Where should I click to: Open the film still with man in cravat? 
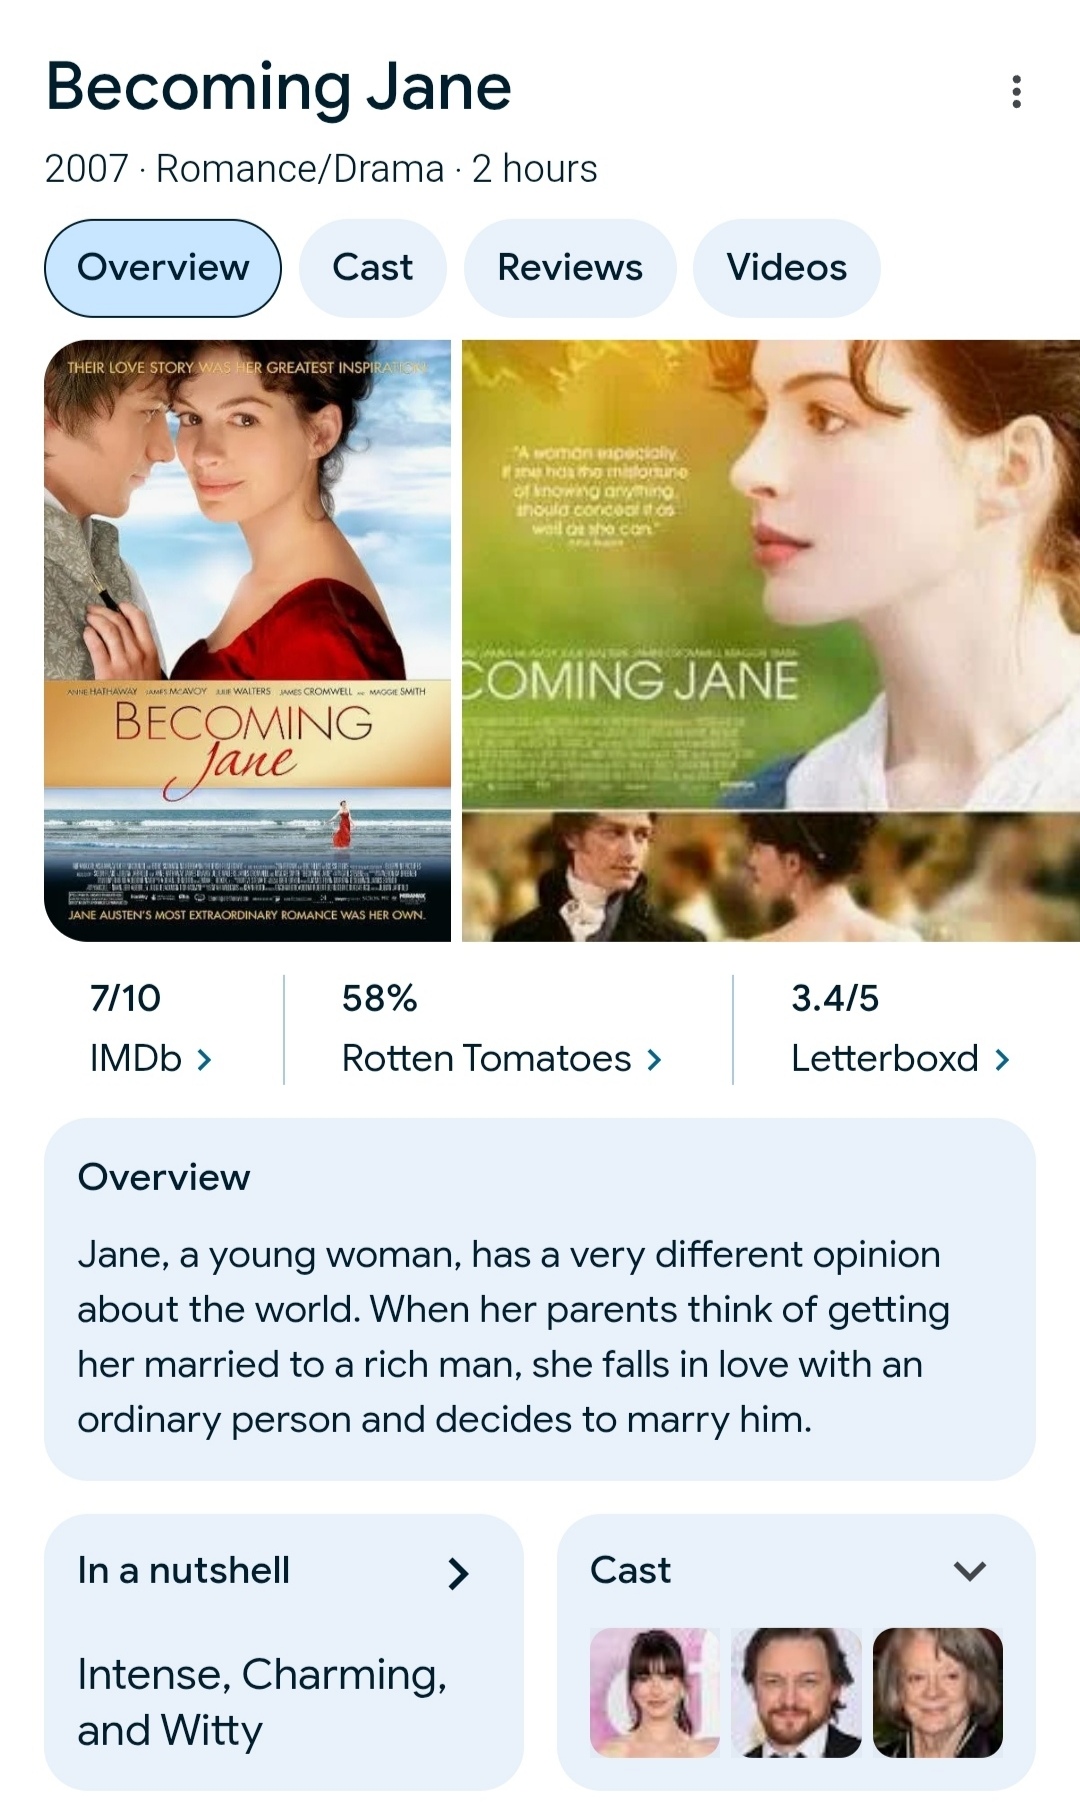771,877
